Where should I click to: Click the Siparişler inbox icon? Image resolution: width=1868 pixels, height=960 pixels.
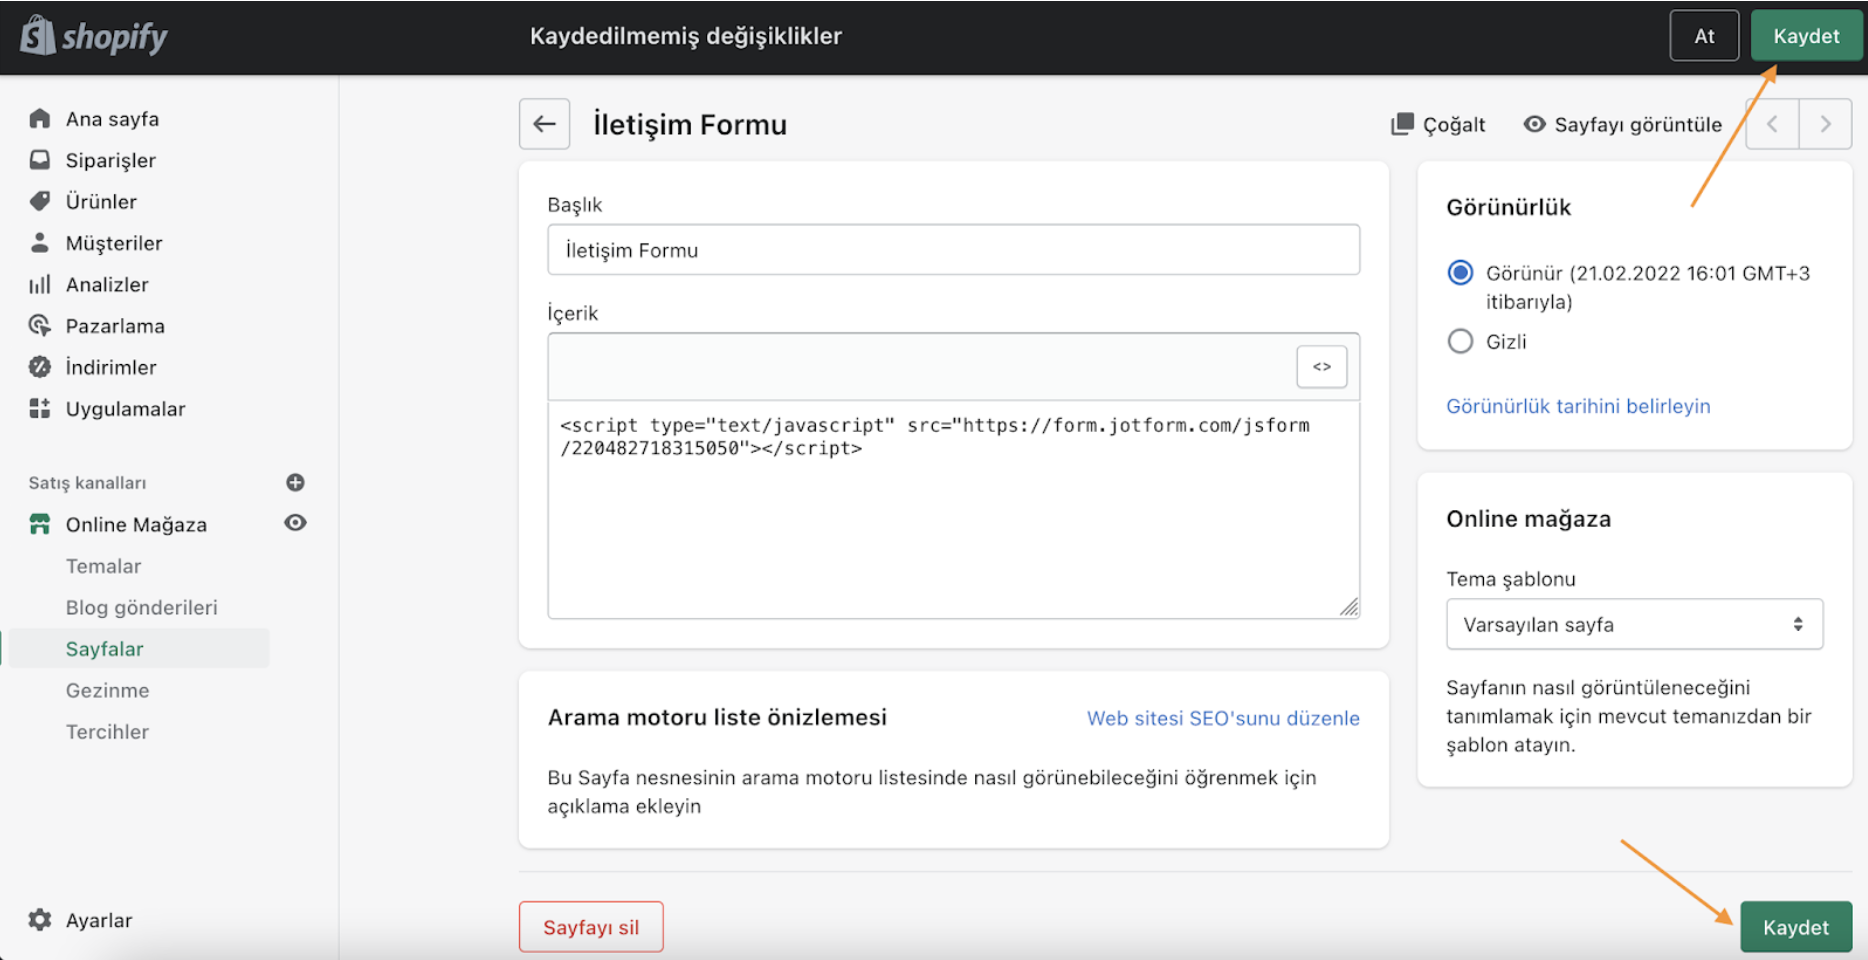(x=40, y=160)
